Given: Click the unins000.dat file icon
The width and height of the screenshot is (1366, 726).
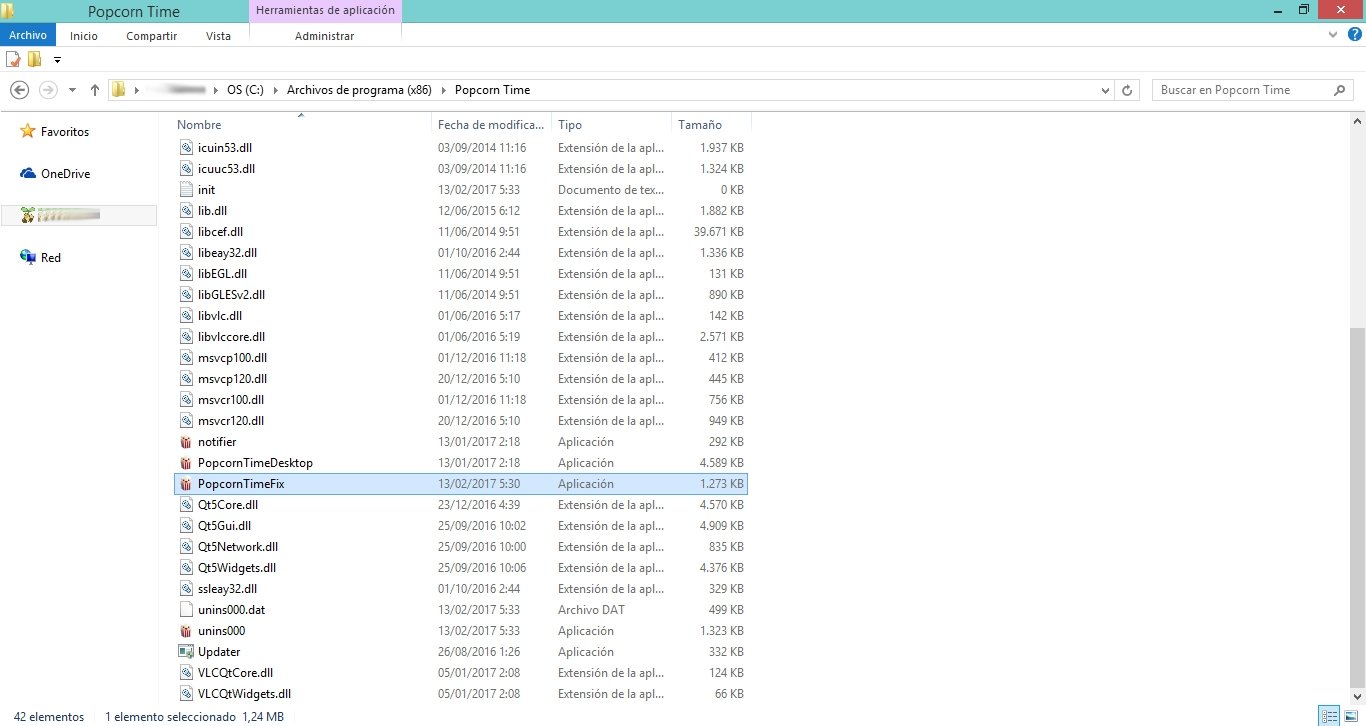Looking at the screenshot, I should pos(185,610).
